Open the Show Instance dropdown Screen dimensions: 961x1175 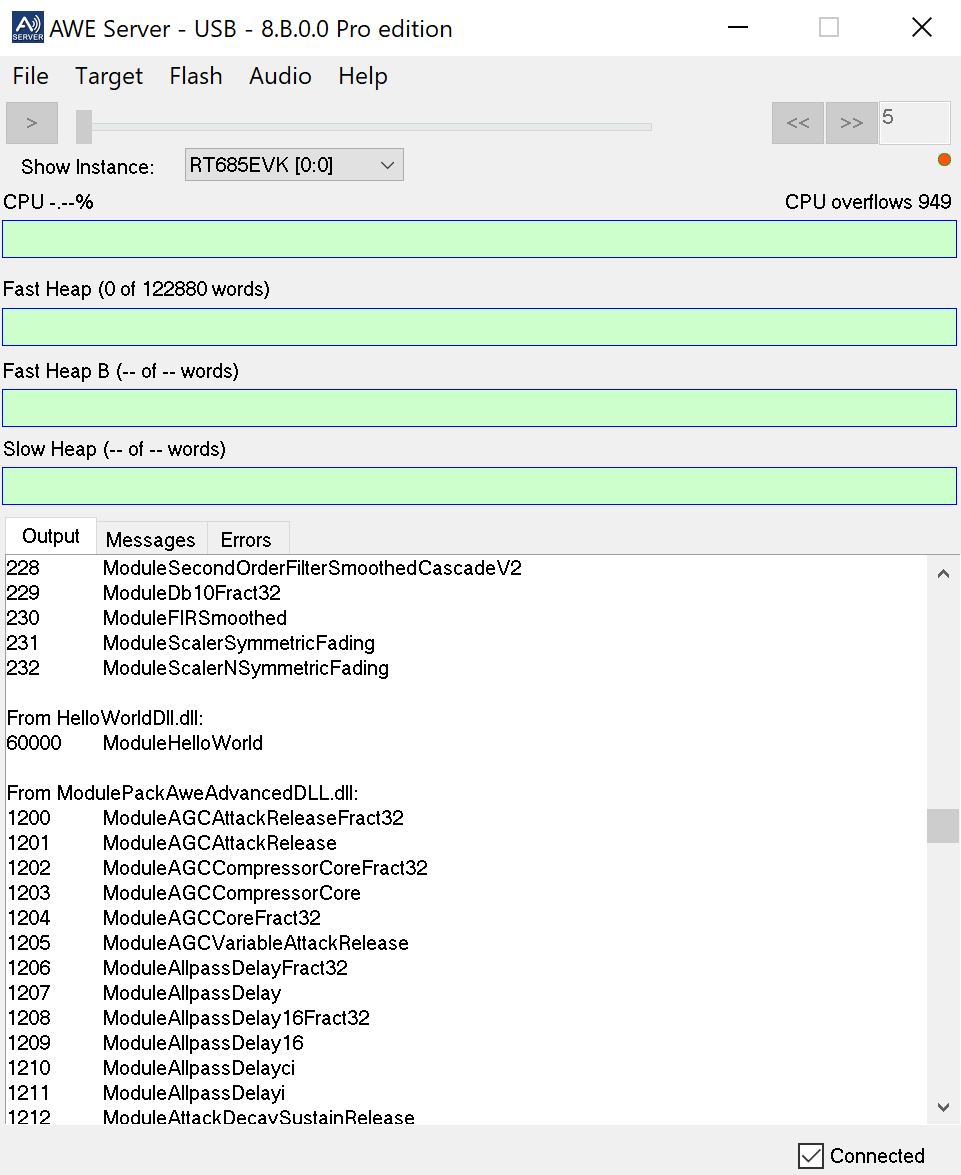pos(294,165)
